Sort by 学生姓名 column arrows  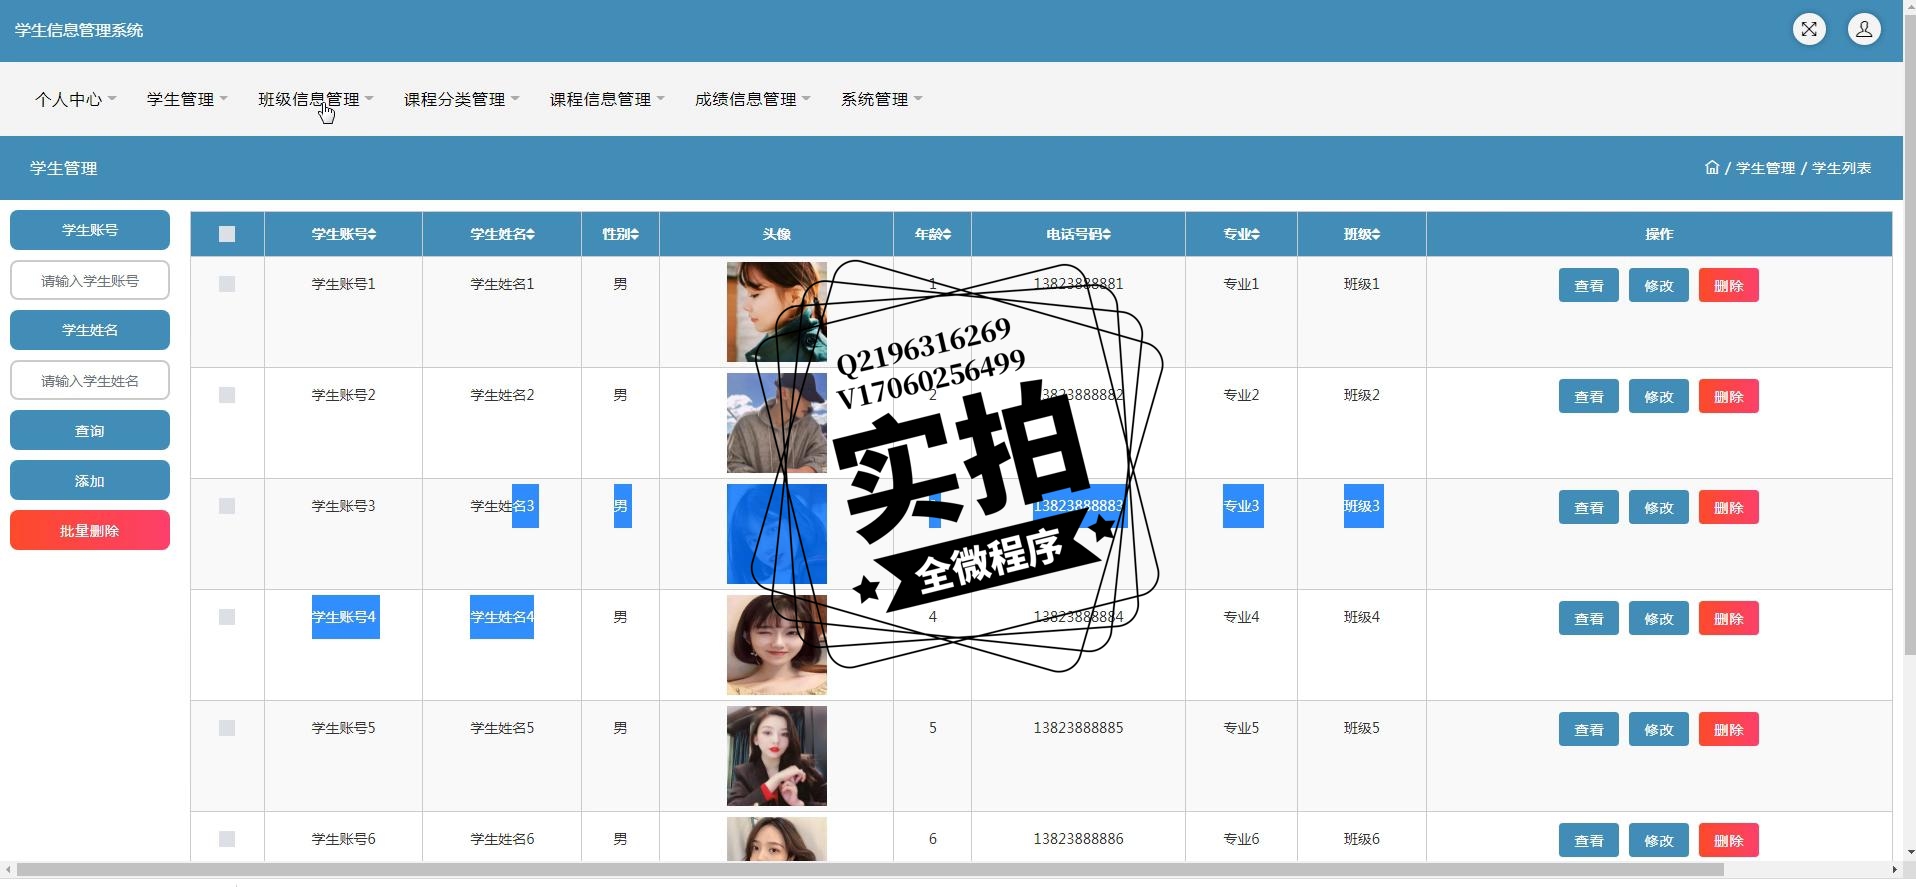click(530, 234)
